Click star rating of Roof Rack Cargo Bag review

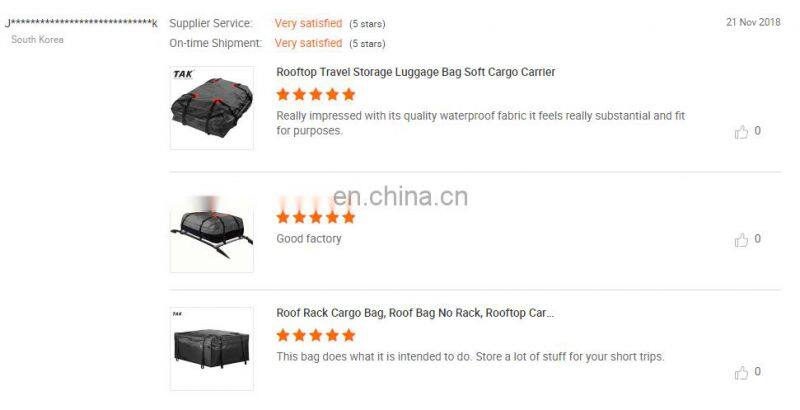[x=316, y=335]
